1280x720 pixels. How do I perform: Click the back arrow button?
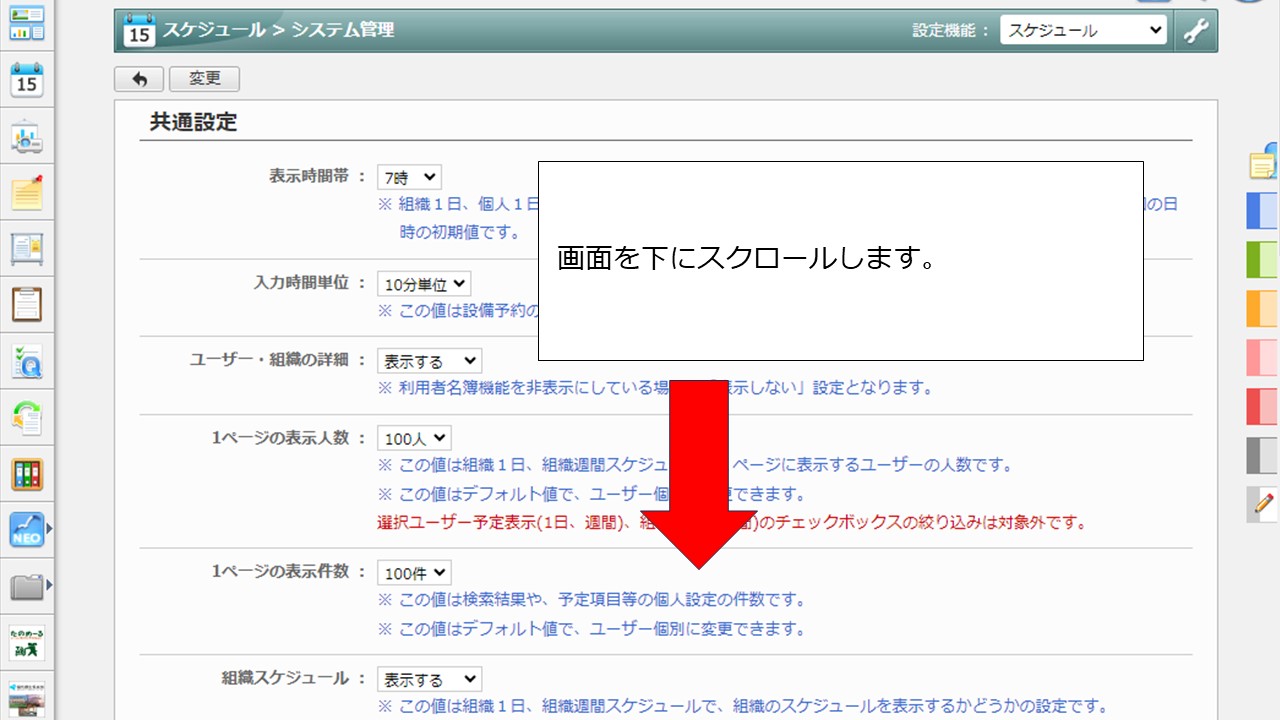pos(139,79)
